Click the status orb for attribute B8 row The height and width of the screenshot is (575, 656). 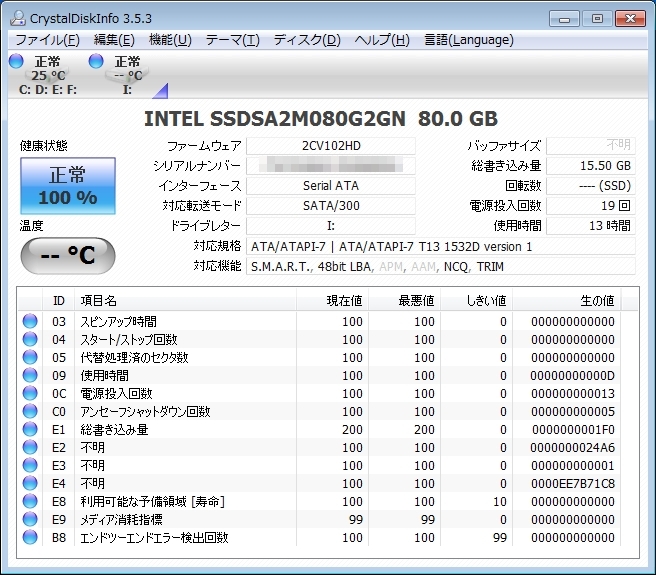coord(30,538)
